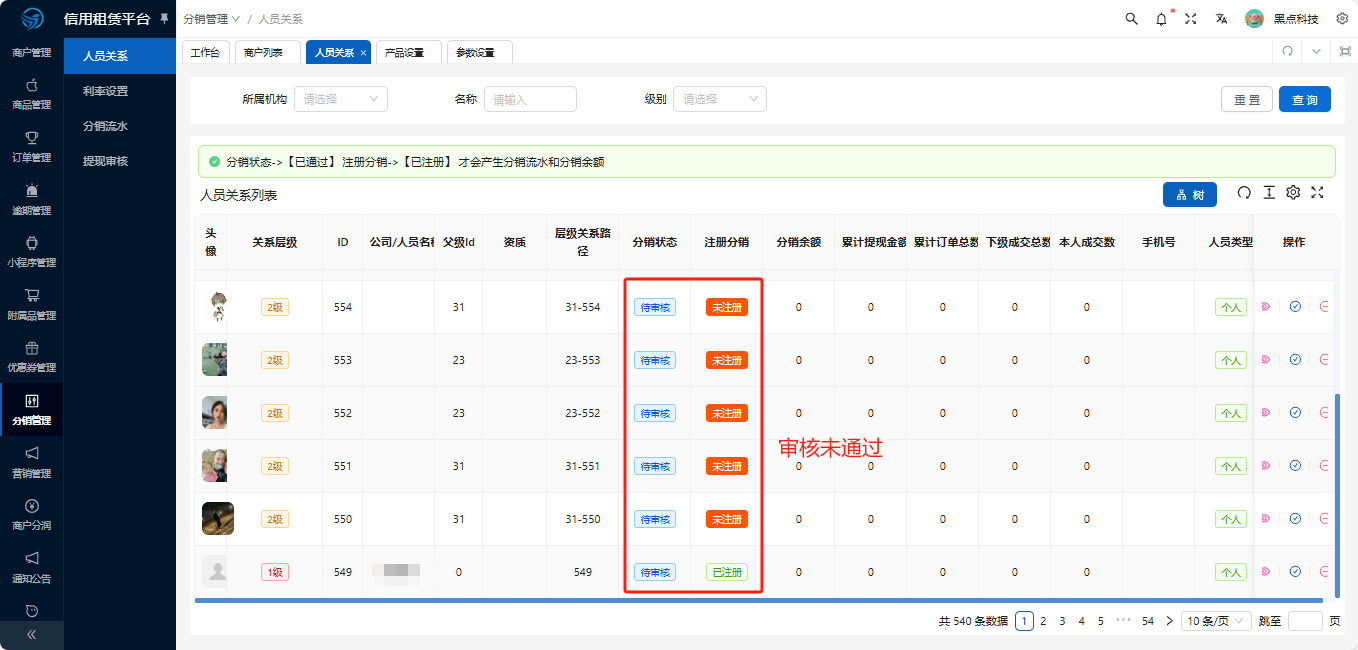Select 人员关系 submenu item
The width and height of the screenshot is (1358, 650).
pos(120,56)
